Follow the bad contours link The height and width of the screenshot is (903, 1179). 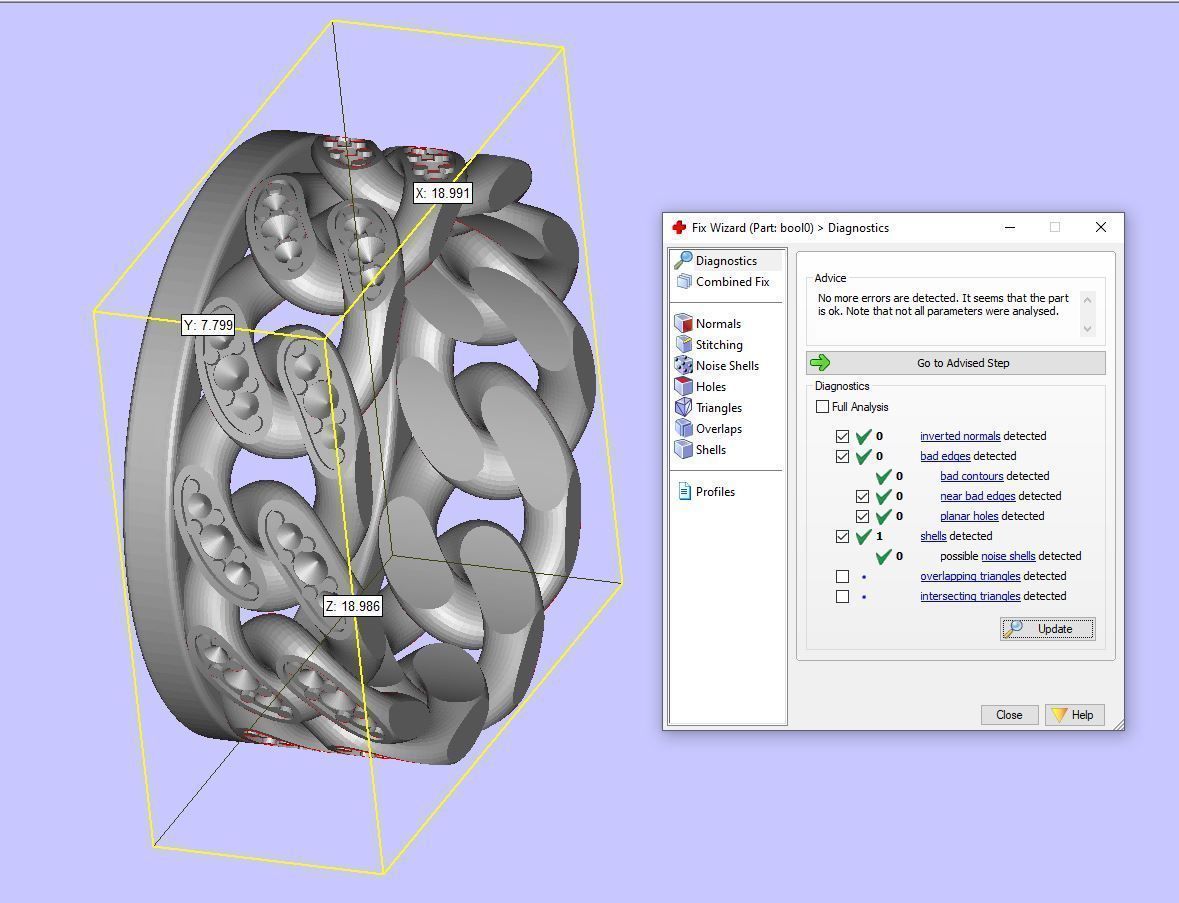click(971, 476)
